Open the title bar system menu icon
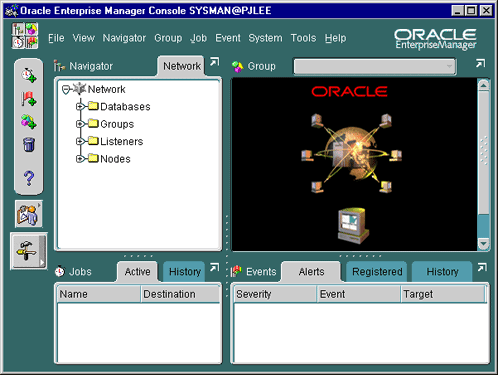This screenshot has height=375, width=498. [x=12, y=11]
